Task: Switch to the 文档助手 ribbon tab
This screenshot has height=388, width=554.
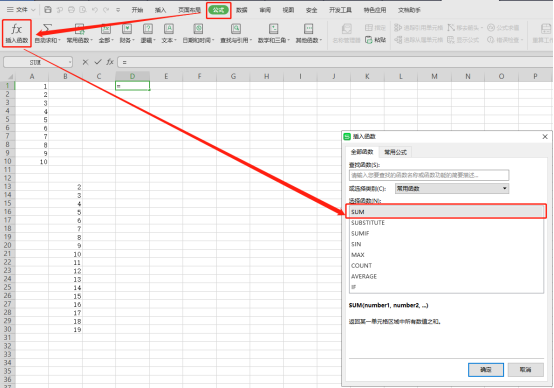Action: click(x=409, y=10)
